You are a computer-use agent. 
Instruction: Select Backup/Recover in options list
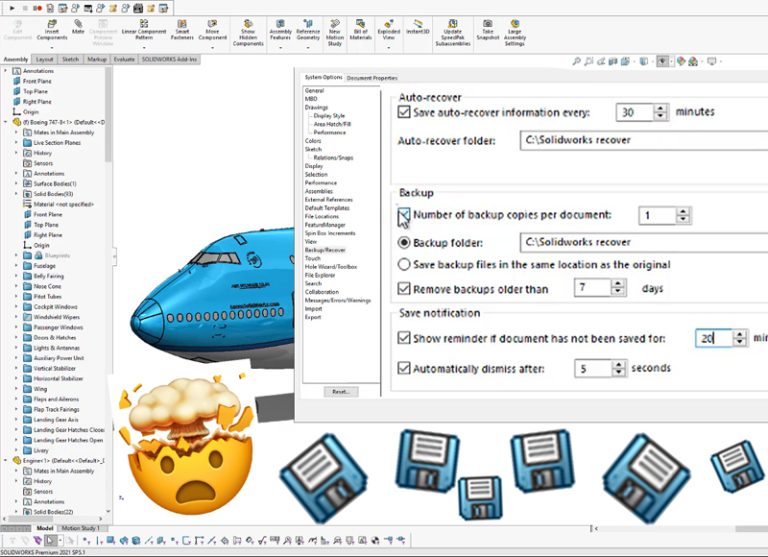[325, 250]
